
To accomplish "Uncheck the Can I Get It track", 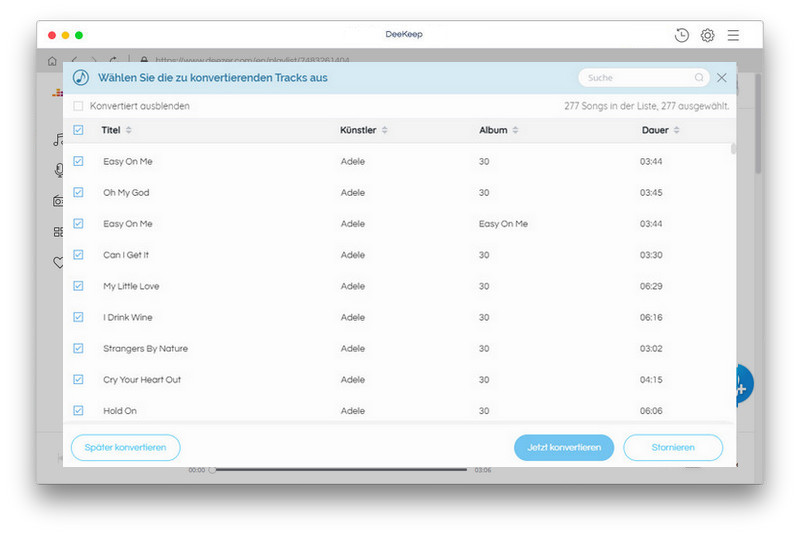I will tap(78, 254).
